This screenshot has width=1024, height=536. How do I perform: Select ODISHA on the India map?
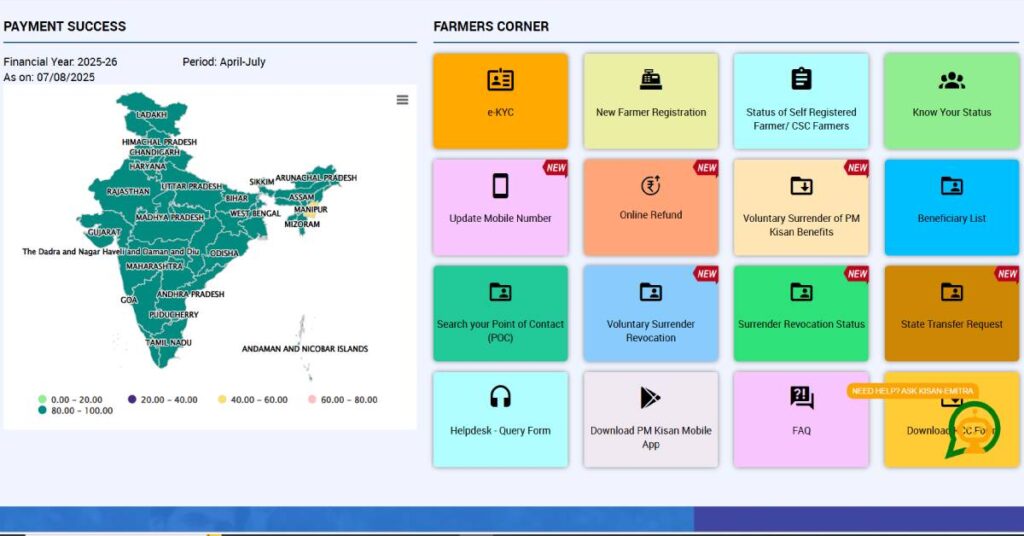click(x=223, y=253)
